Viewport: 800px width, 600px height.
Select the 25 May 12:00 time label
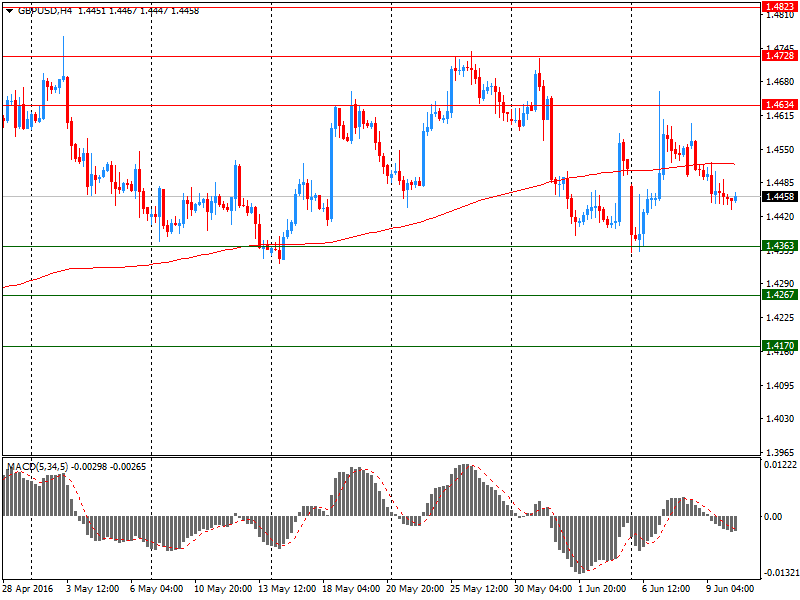[479, 589]
